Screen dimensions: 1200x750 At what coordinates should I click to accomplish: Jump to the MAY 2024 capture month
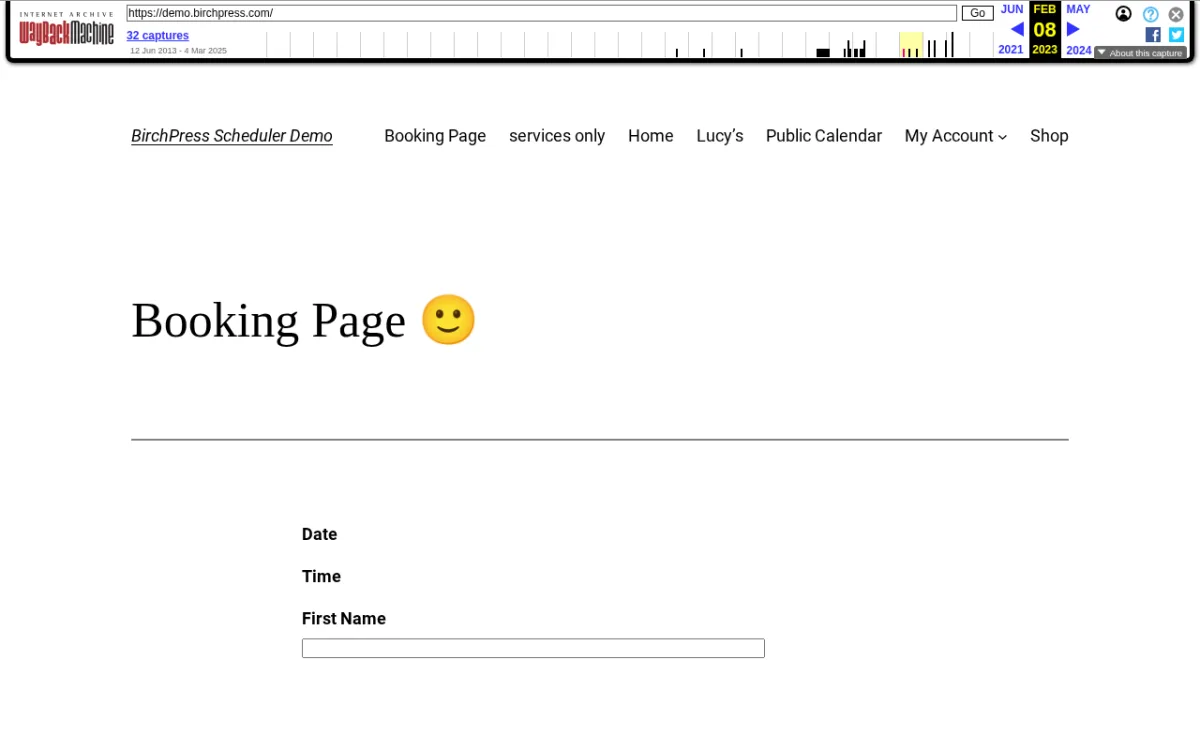[x=1078, y=9]
